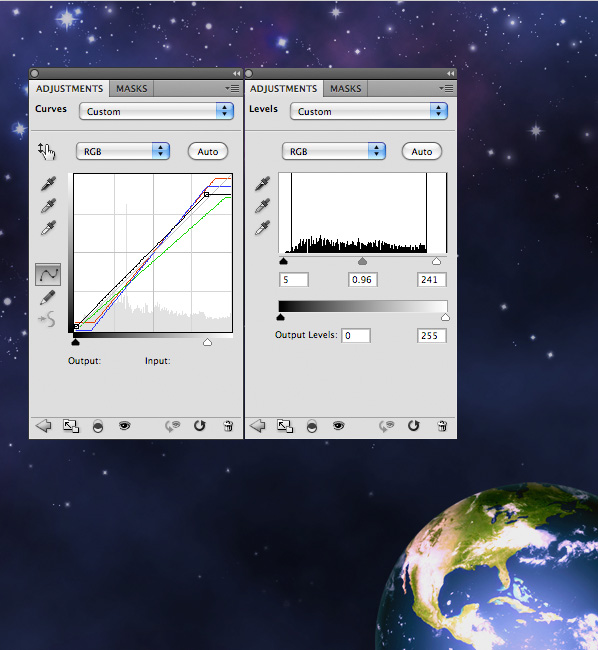Click the Levels input highlight slider
Viewport: 598px width, 650px height.
point(436,261)
